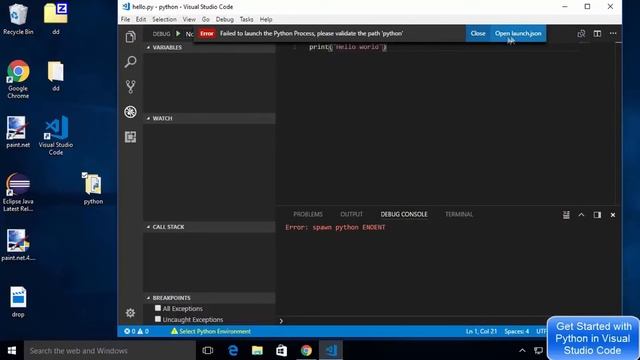
Task: Open the Visual Studio Code desktop shortcut
Action: click(56, 136)
